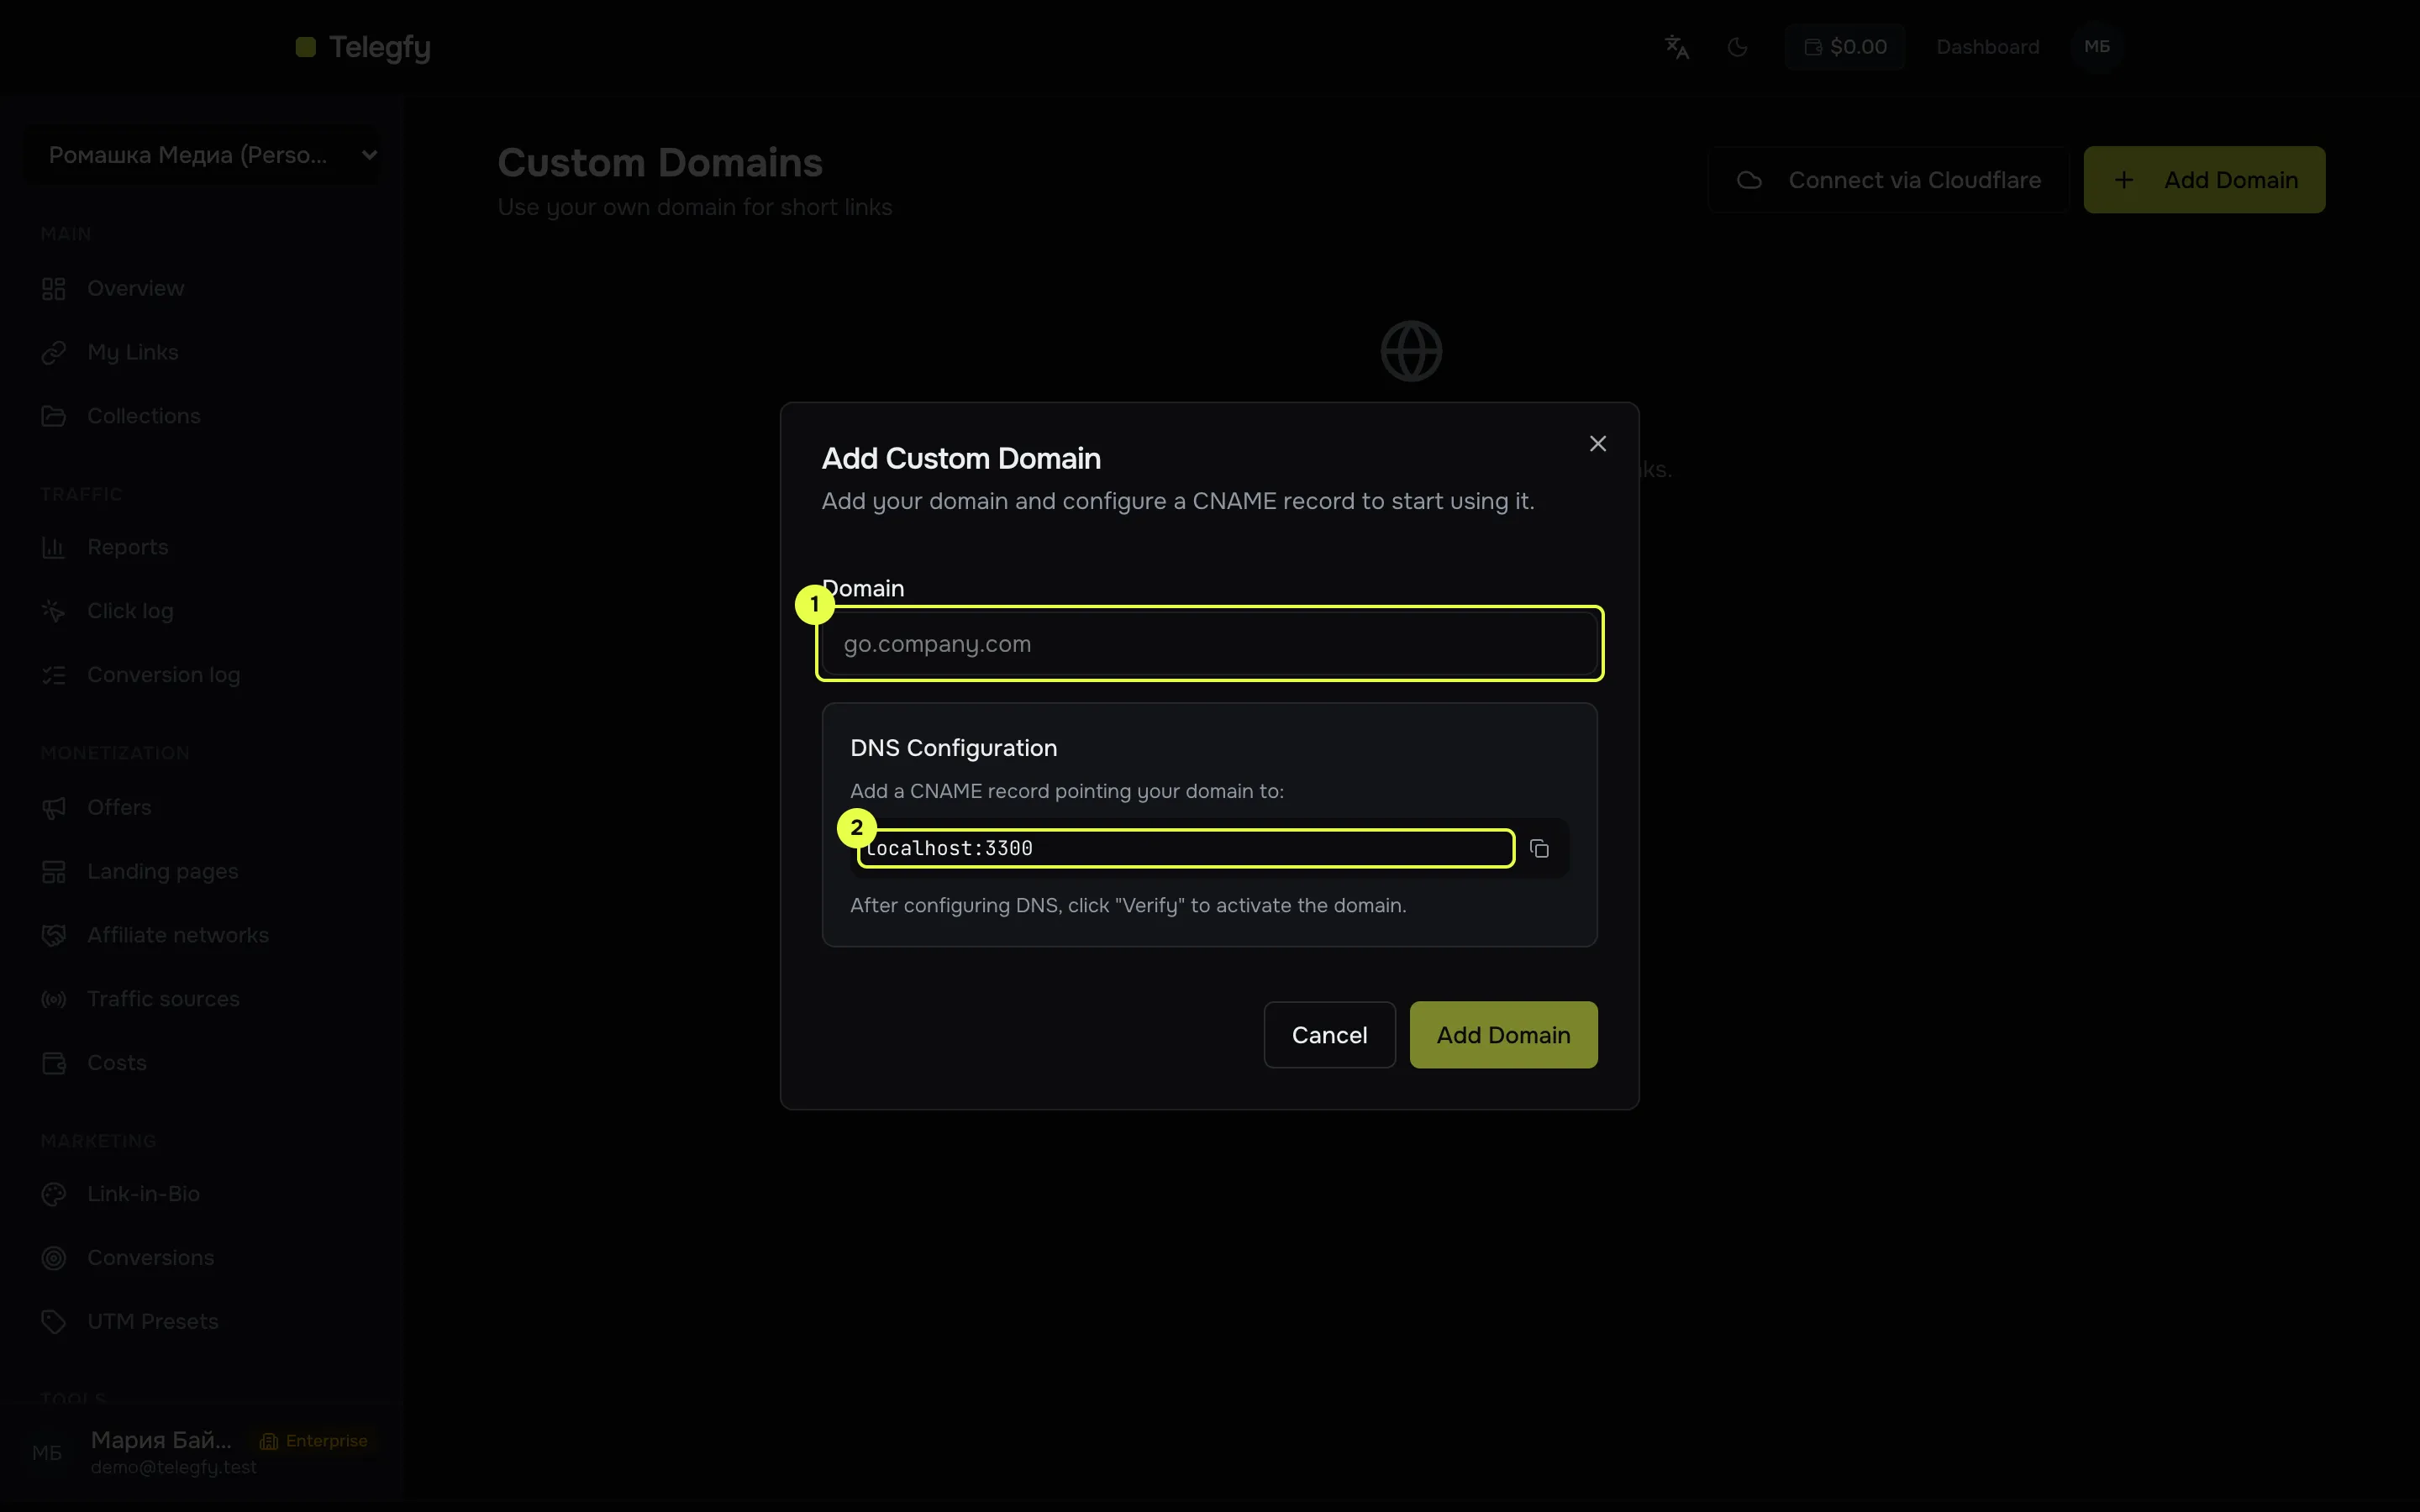Click the Offers megaphone icon
Viewport: 2420px width, 1512px height.
coord(54,807)
